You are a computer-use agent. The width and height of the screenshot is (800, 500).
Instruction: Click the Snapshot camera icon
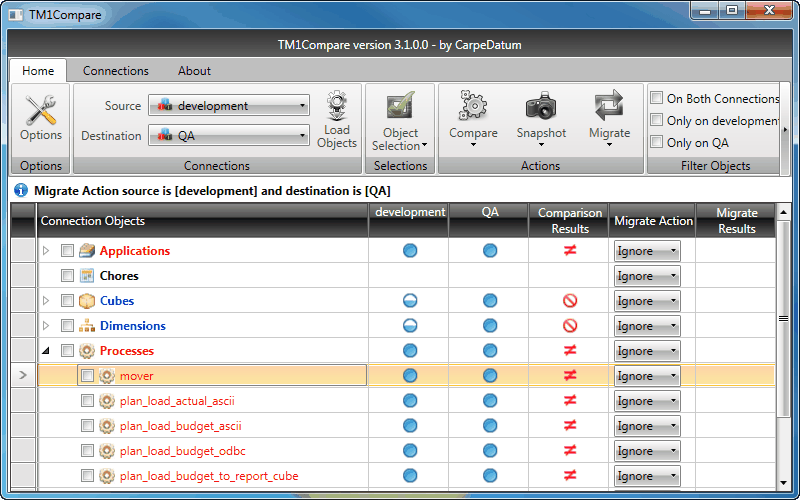tap(541, 106)
